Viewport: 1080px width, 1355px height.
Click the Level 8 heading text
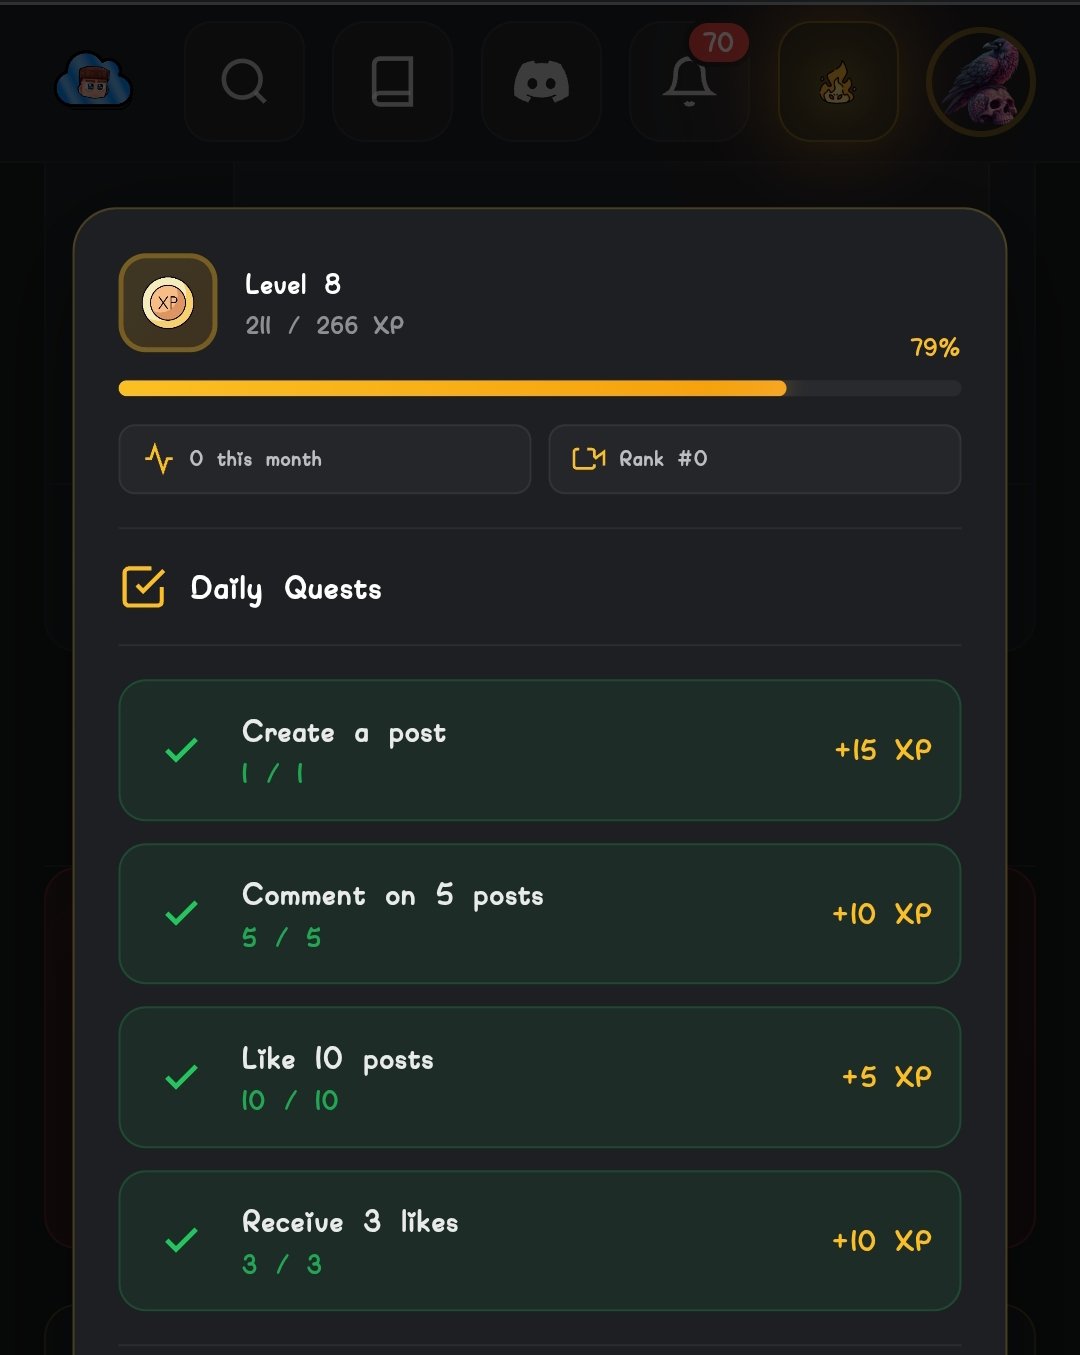pos(293,285)
